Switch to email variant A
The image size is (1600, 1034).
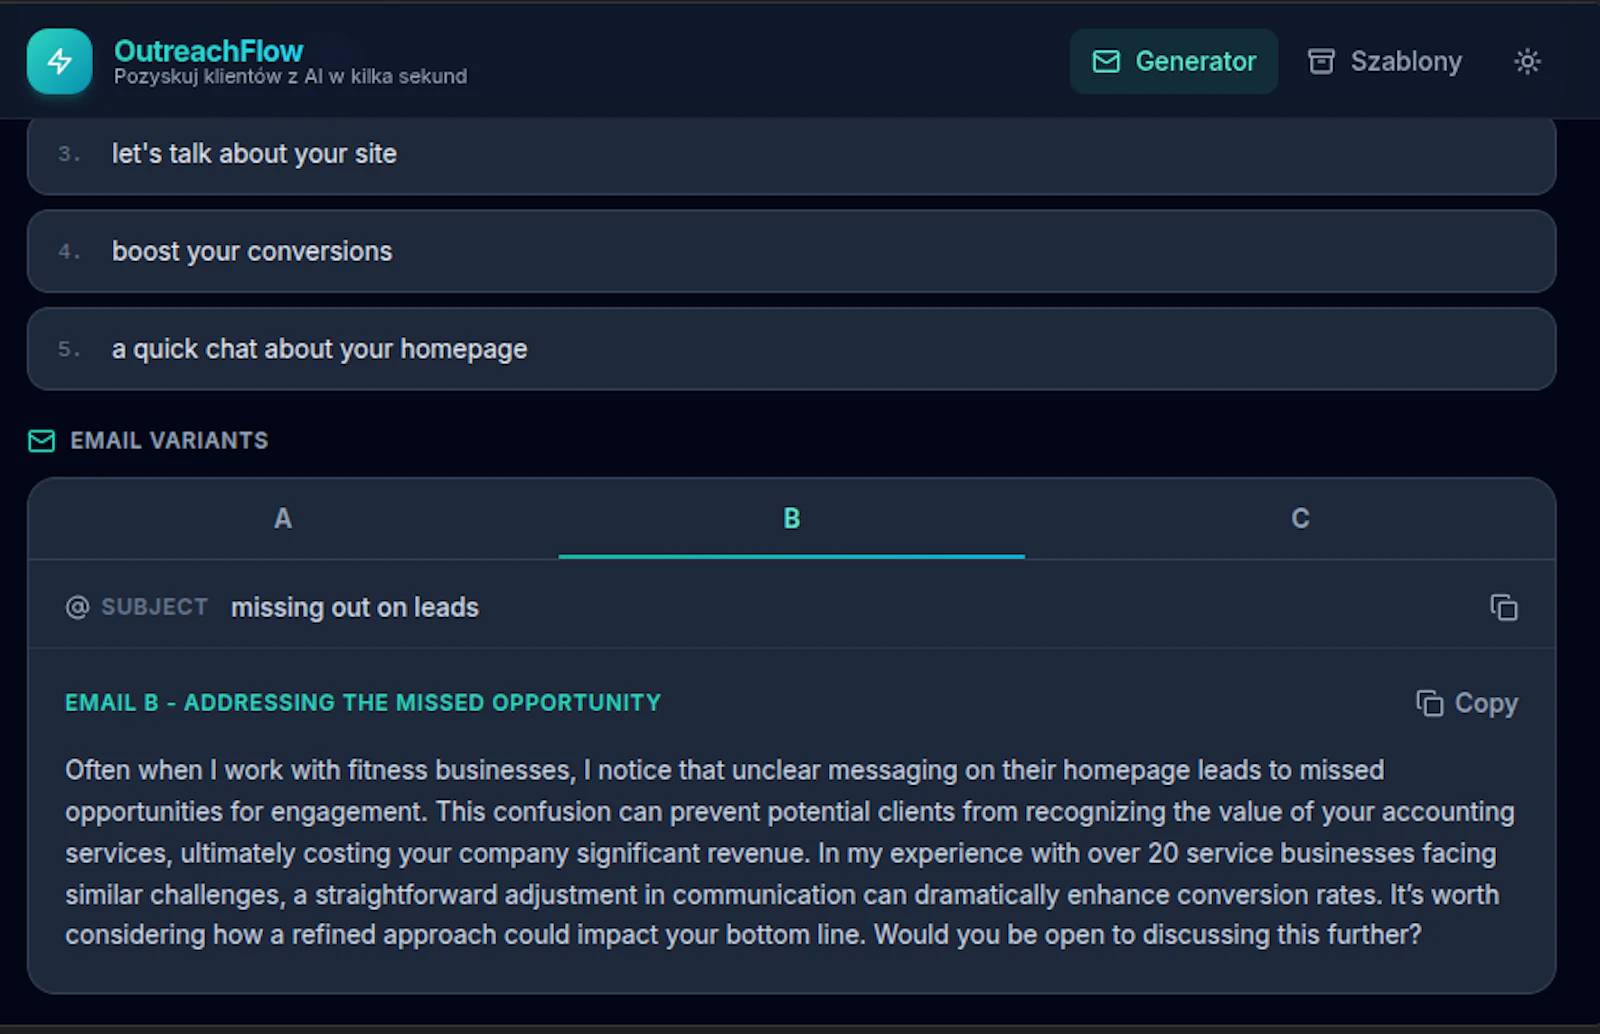pos(283,519)
